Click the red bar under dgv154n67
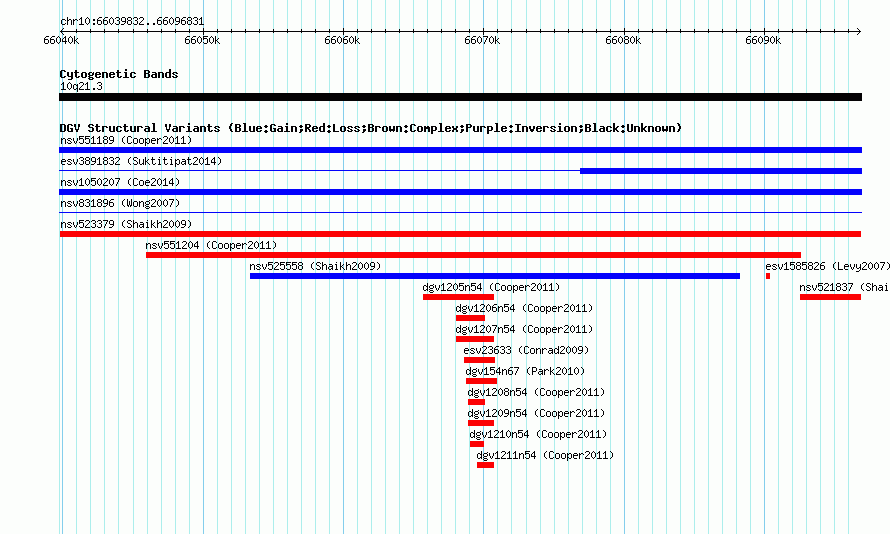Screen dimensions: 890x534 [x=481, y=381]
